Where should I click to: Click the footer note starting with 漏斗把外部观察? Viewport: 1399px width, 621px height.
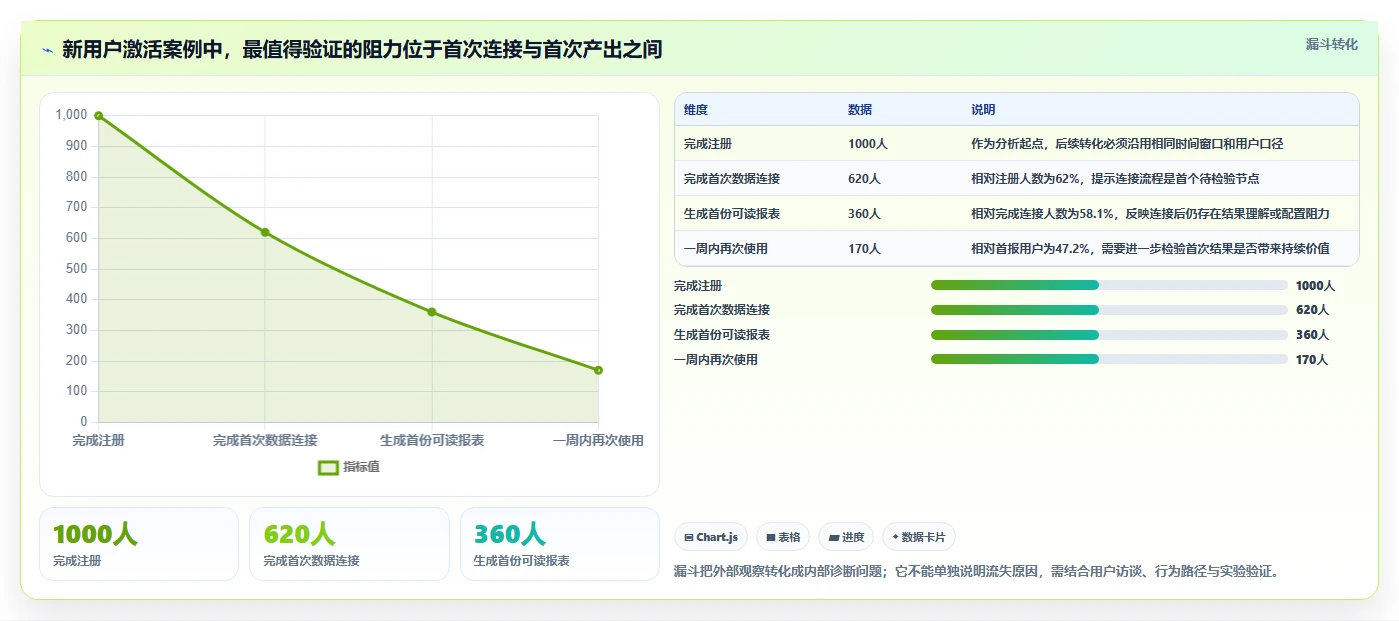pos(977,572)
